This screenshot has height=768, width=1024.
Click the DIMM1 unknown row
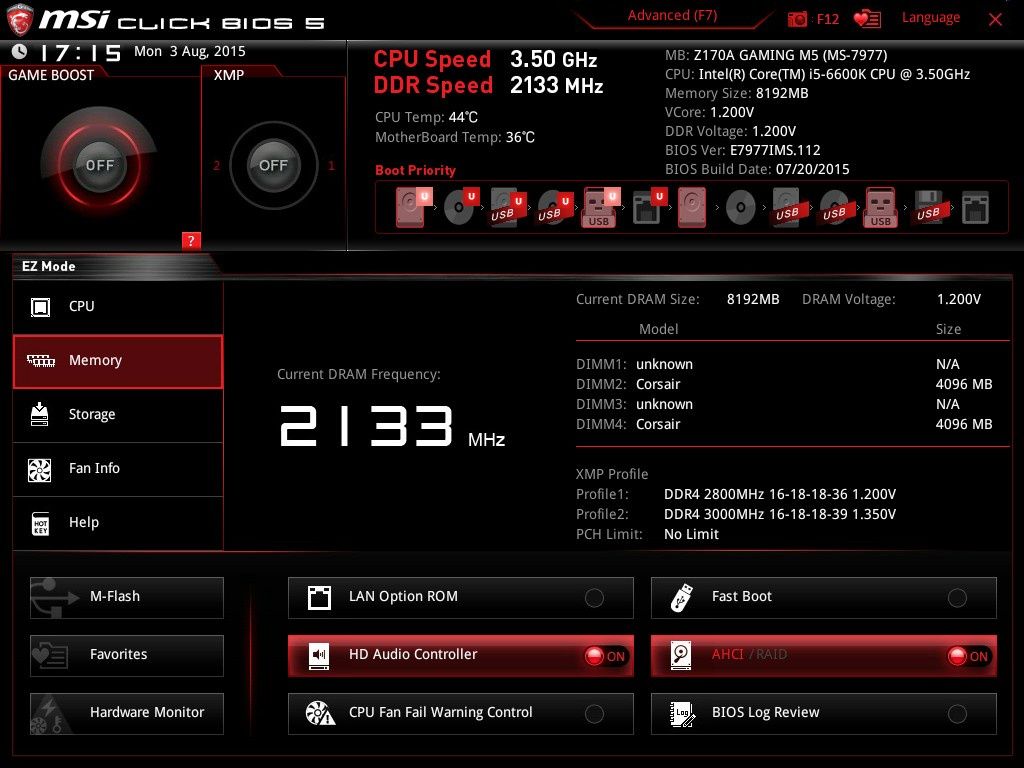[768, 364]
